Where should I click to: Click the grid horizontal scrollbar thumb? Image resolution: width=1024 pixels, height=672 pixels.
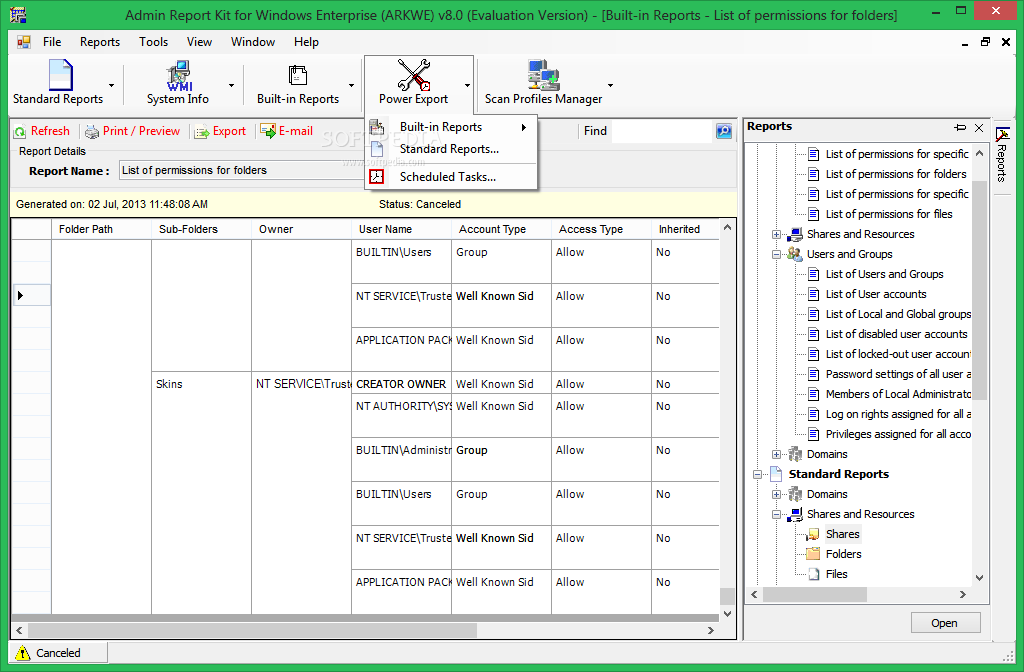tap(252, 630)
